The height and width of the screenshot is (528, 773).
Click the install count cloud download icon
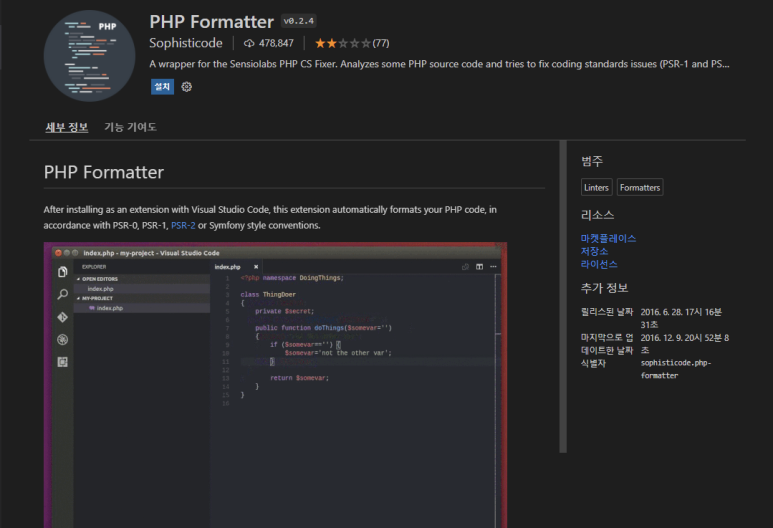point(249,43)
